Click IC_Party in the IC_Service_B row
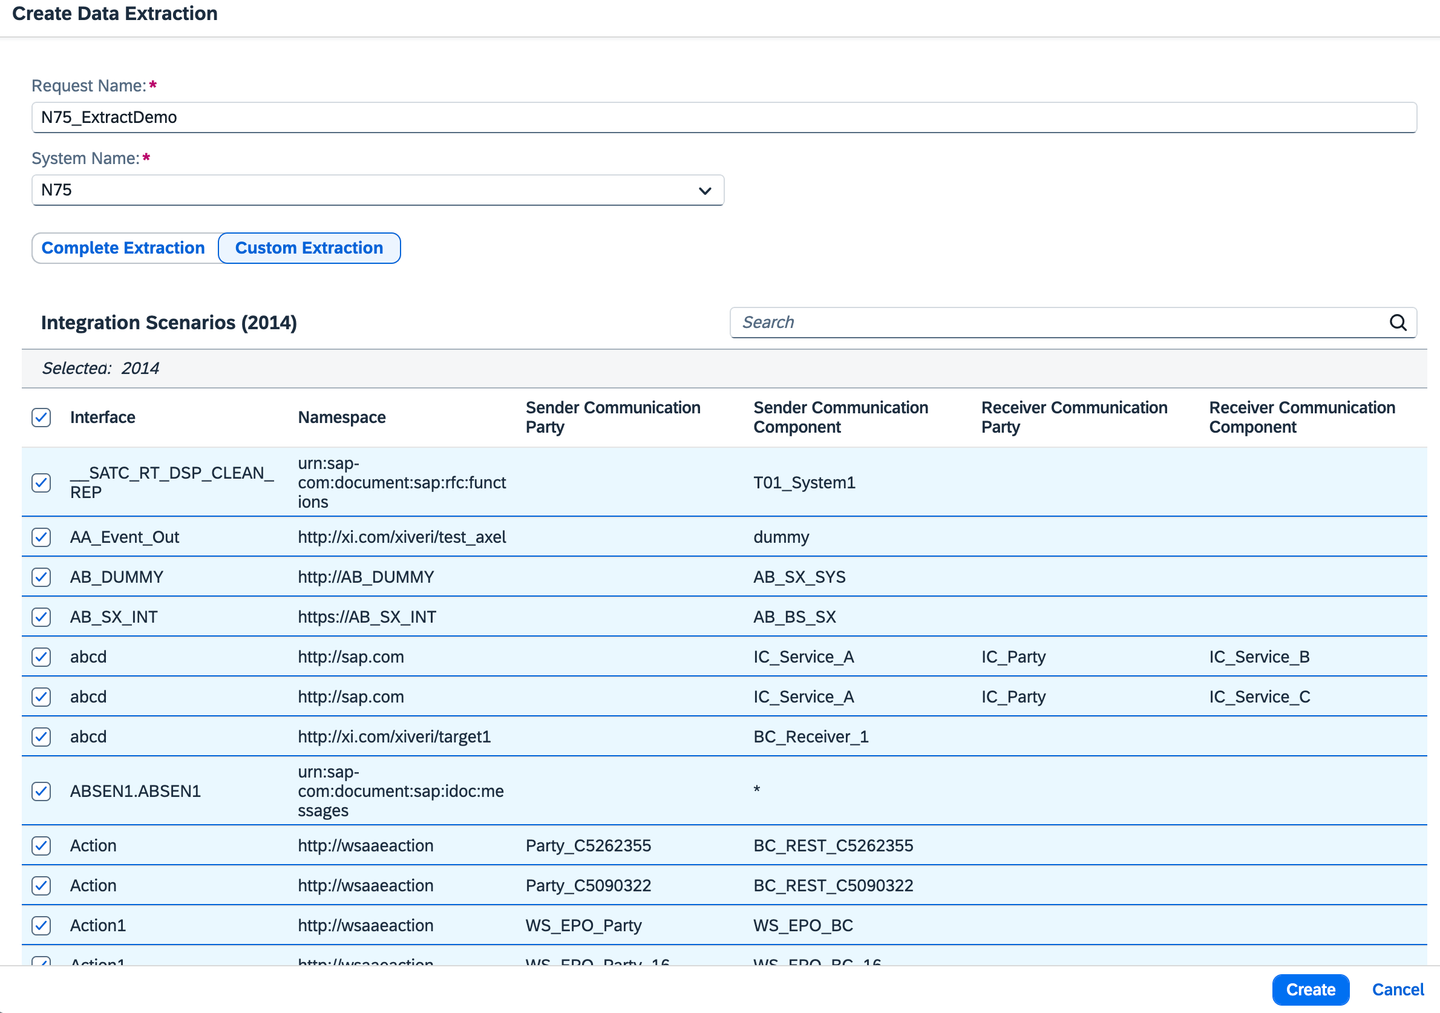This screenshot has height=1013, width=1440. (1014, 657)
